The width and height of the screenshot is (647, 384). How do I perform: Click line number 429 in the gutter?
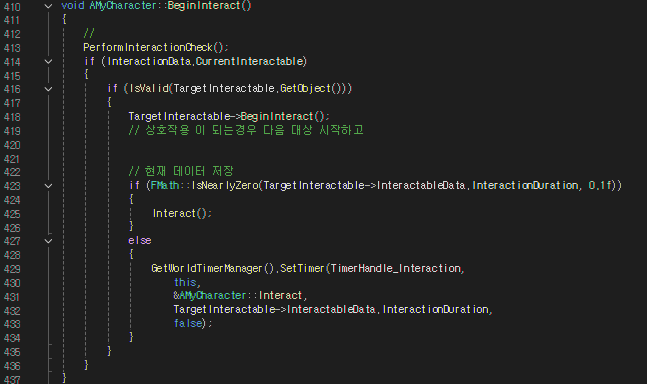[12, 269]
